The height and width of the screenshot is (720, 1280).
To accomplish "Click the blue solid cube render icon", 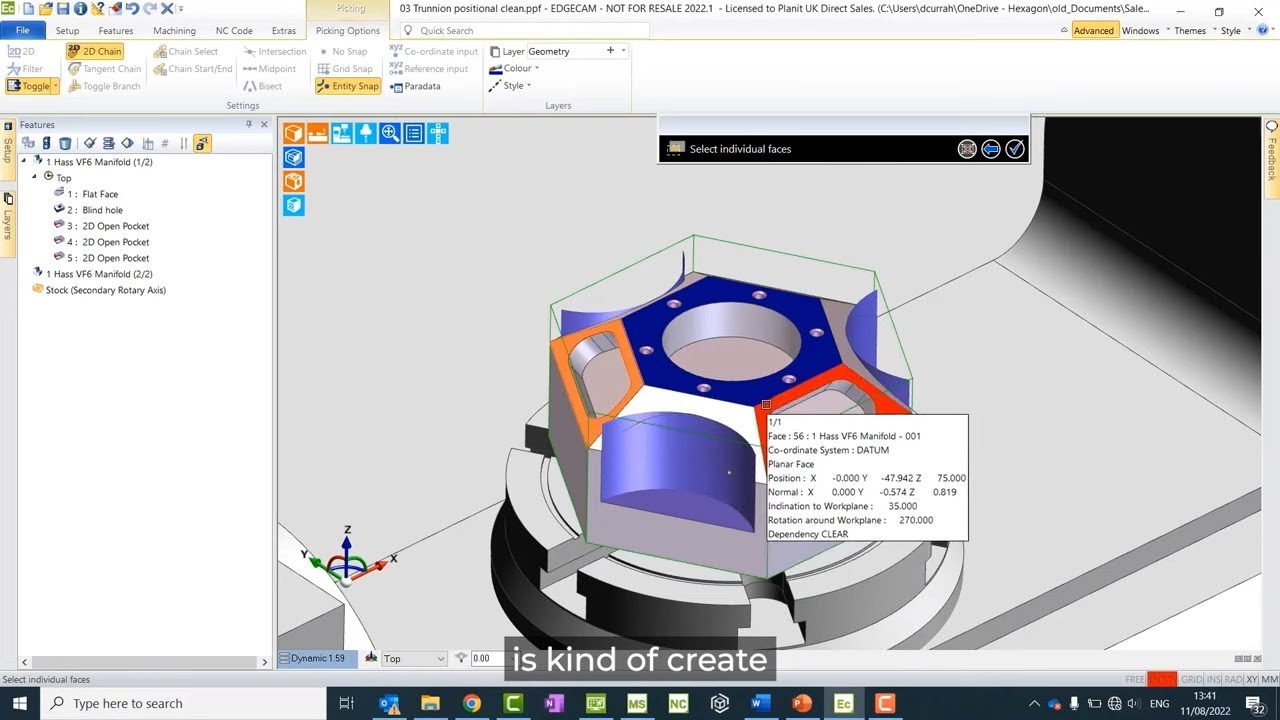I will click(294, 157).
